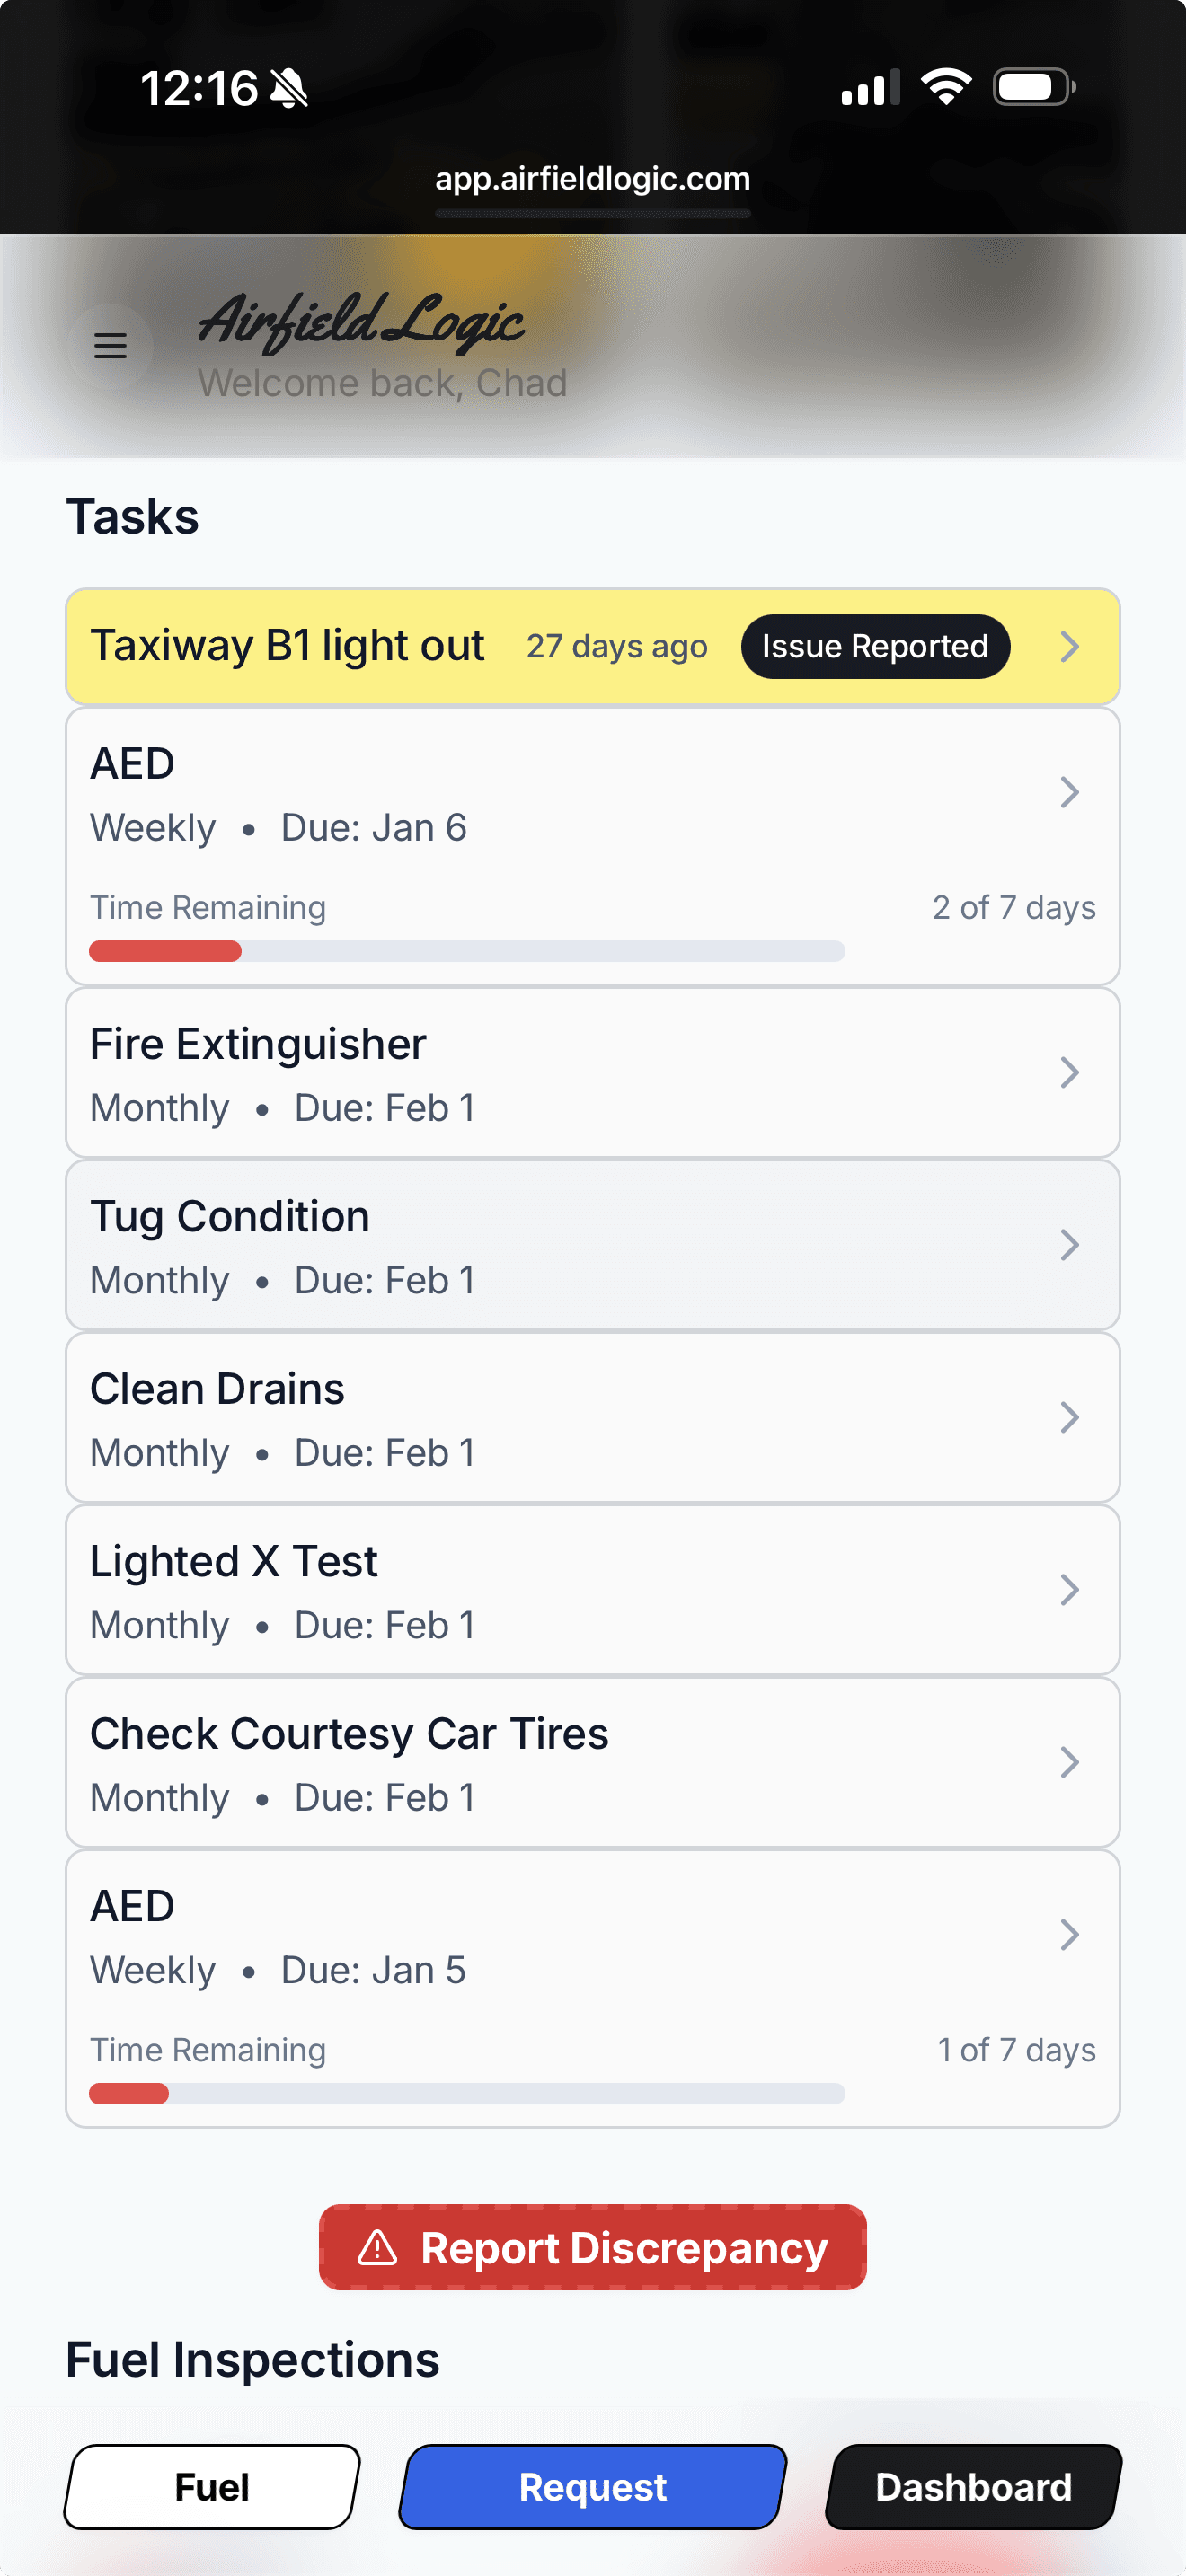Expand Fire Extinguisher task chevron
The height and width of the screenshot is (2576, 1186).
[x=1069, y=1073]
